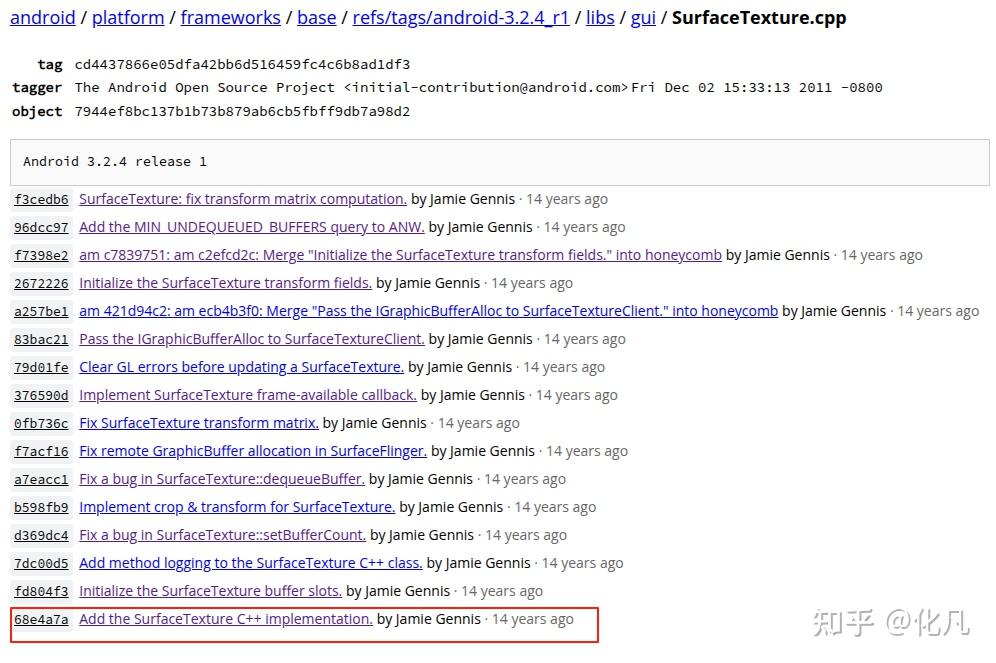Open commit 96dcc97 hash link
Viewport: 996px width, 663px height.
40,227
